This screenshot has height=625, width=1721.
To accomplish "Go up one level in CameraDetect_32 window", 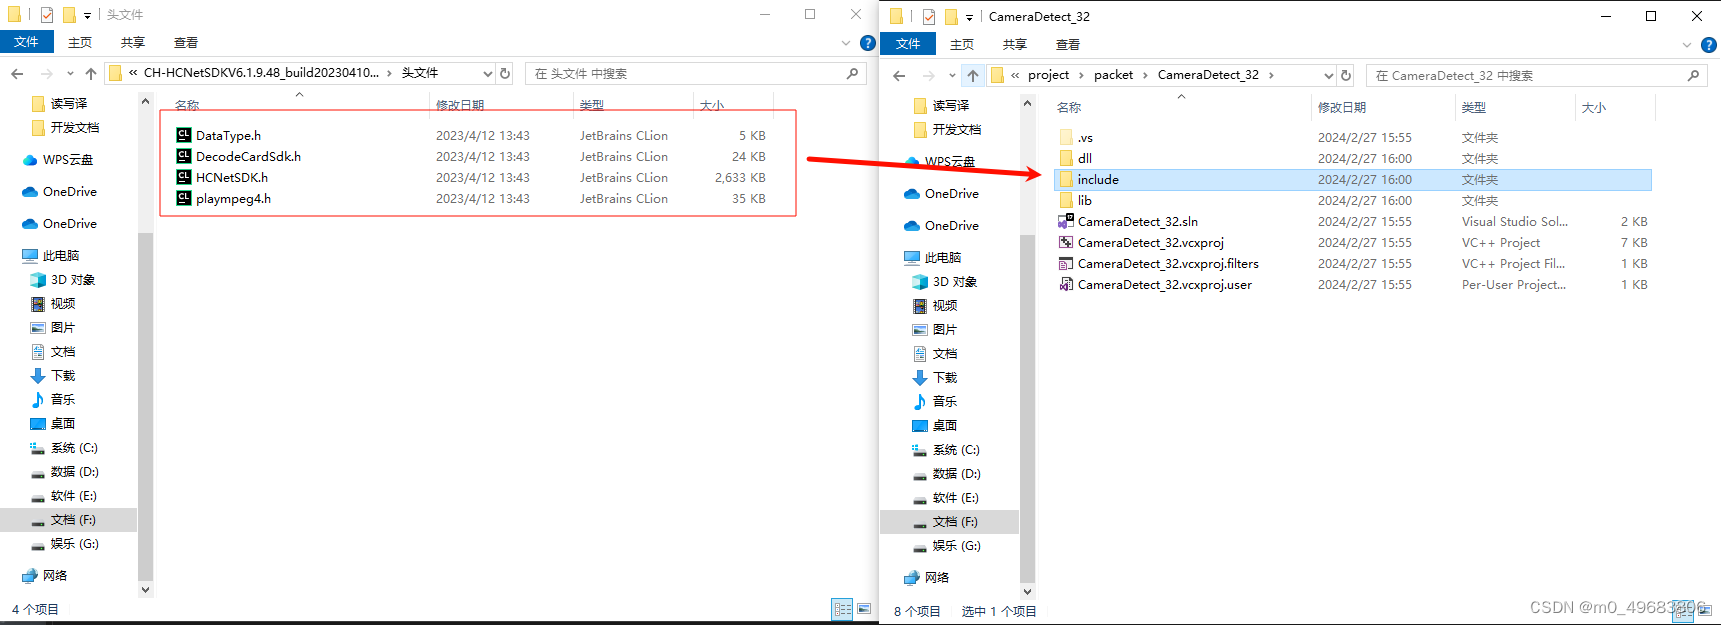I will tap(973, 75).
